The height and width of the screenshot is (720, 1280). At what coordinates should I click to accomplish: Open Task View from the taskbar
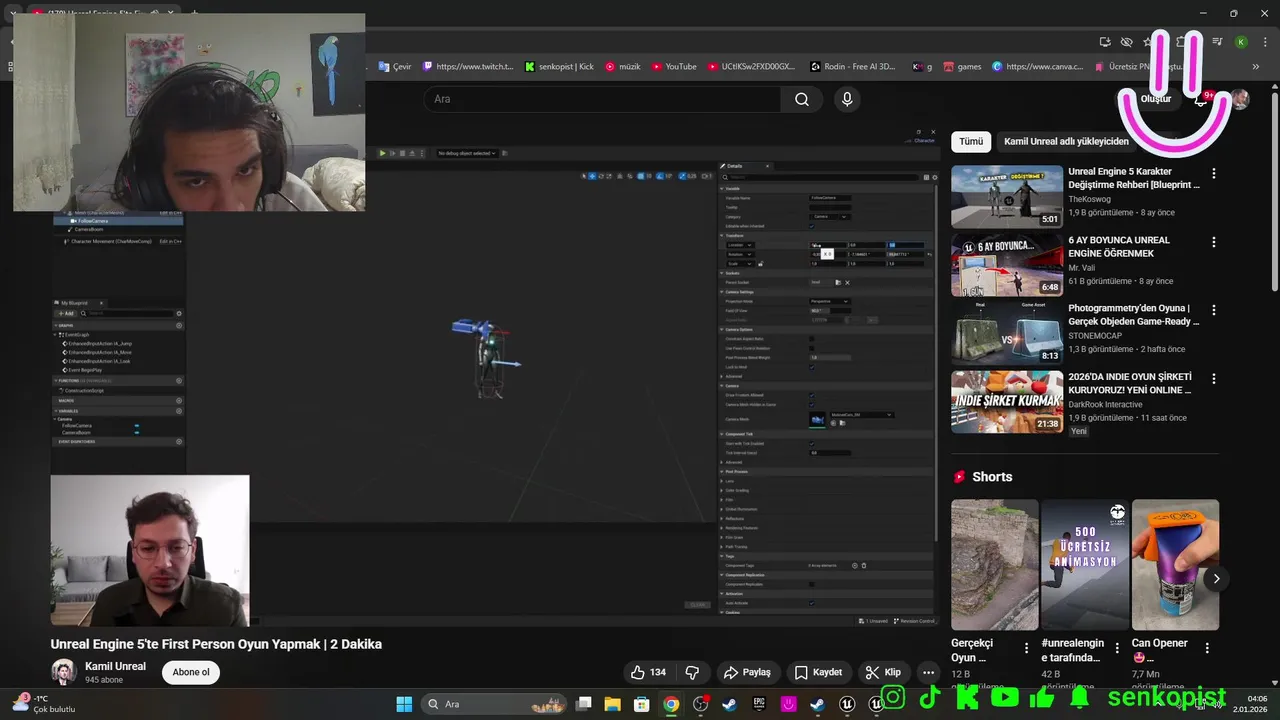(x=584, y=704)
